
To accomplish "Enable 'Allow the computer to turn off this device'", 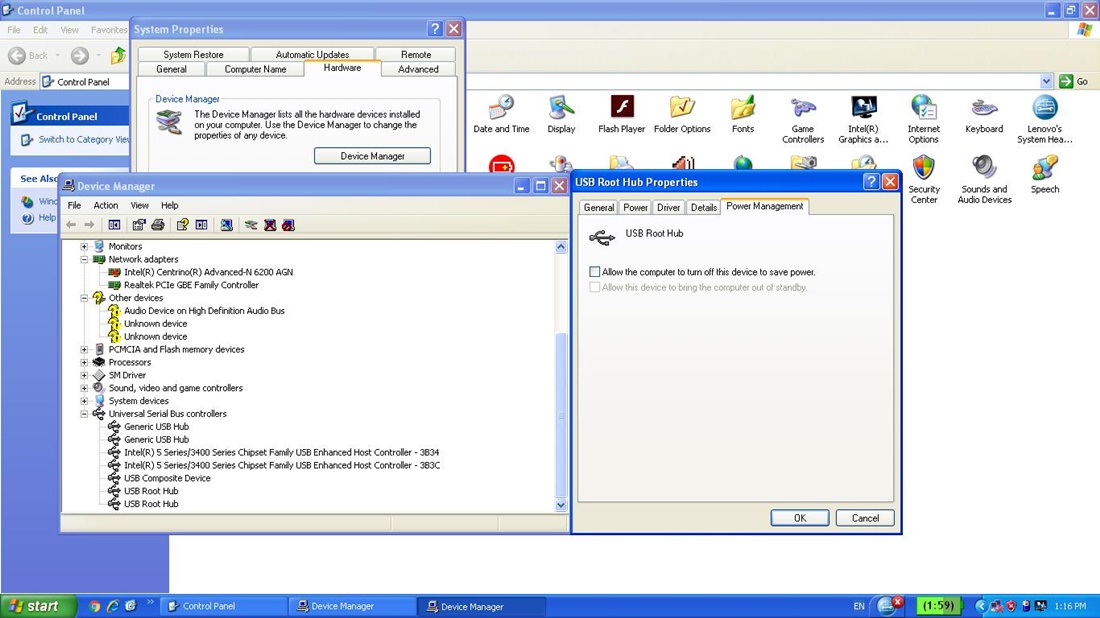I will (595, 271).
